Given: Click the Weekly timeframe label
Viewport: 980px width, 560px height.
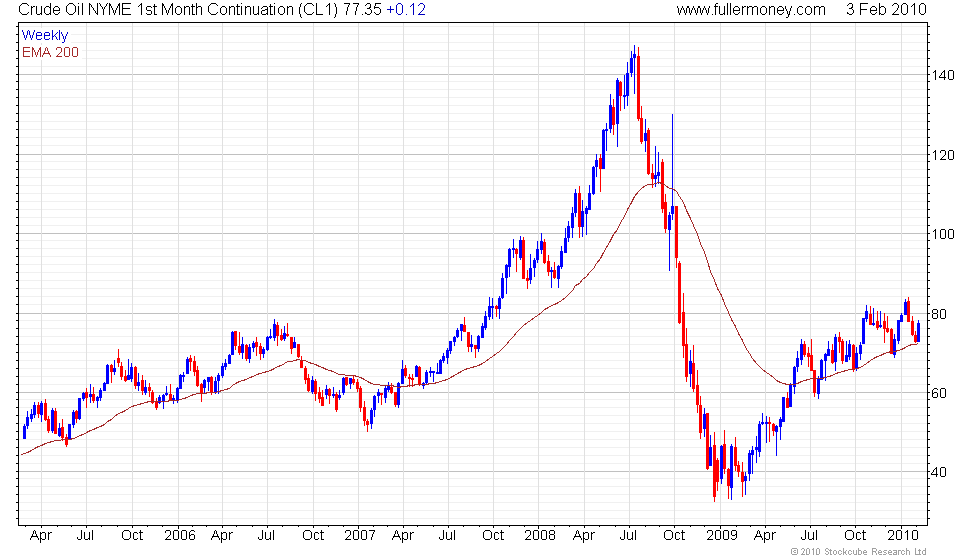Looking at the screenshot, I should click(x=44, y=36).
